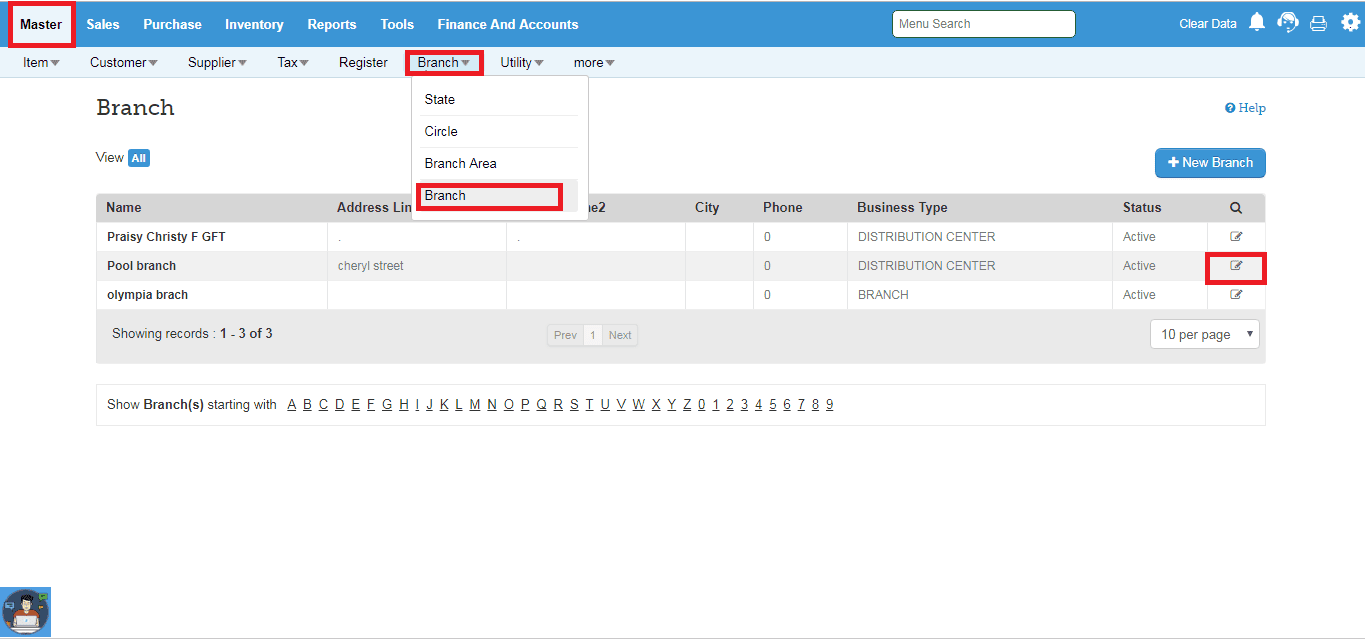Image resolution: width=1365 pixels, height=639 pixels.
Task: Open the Tools menu
Action: pyautogui.click(x=397, y=24)
